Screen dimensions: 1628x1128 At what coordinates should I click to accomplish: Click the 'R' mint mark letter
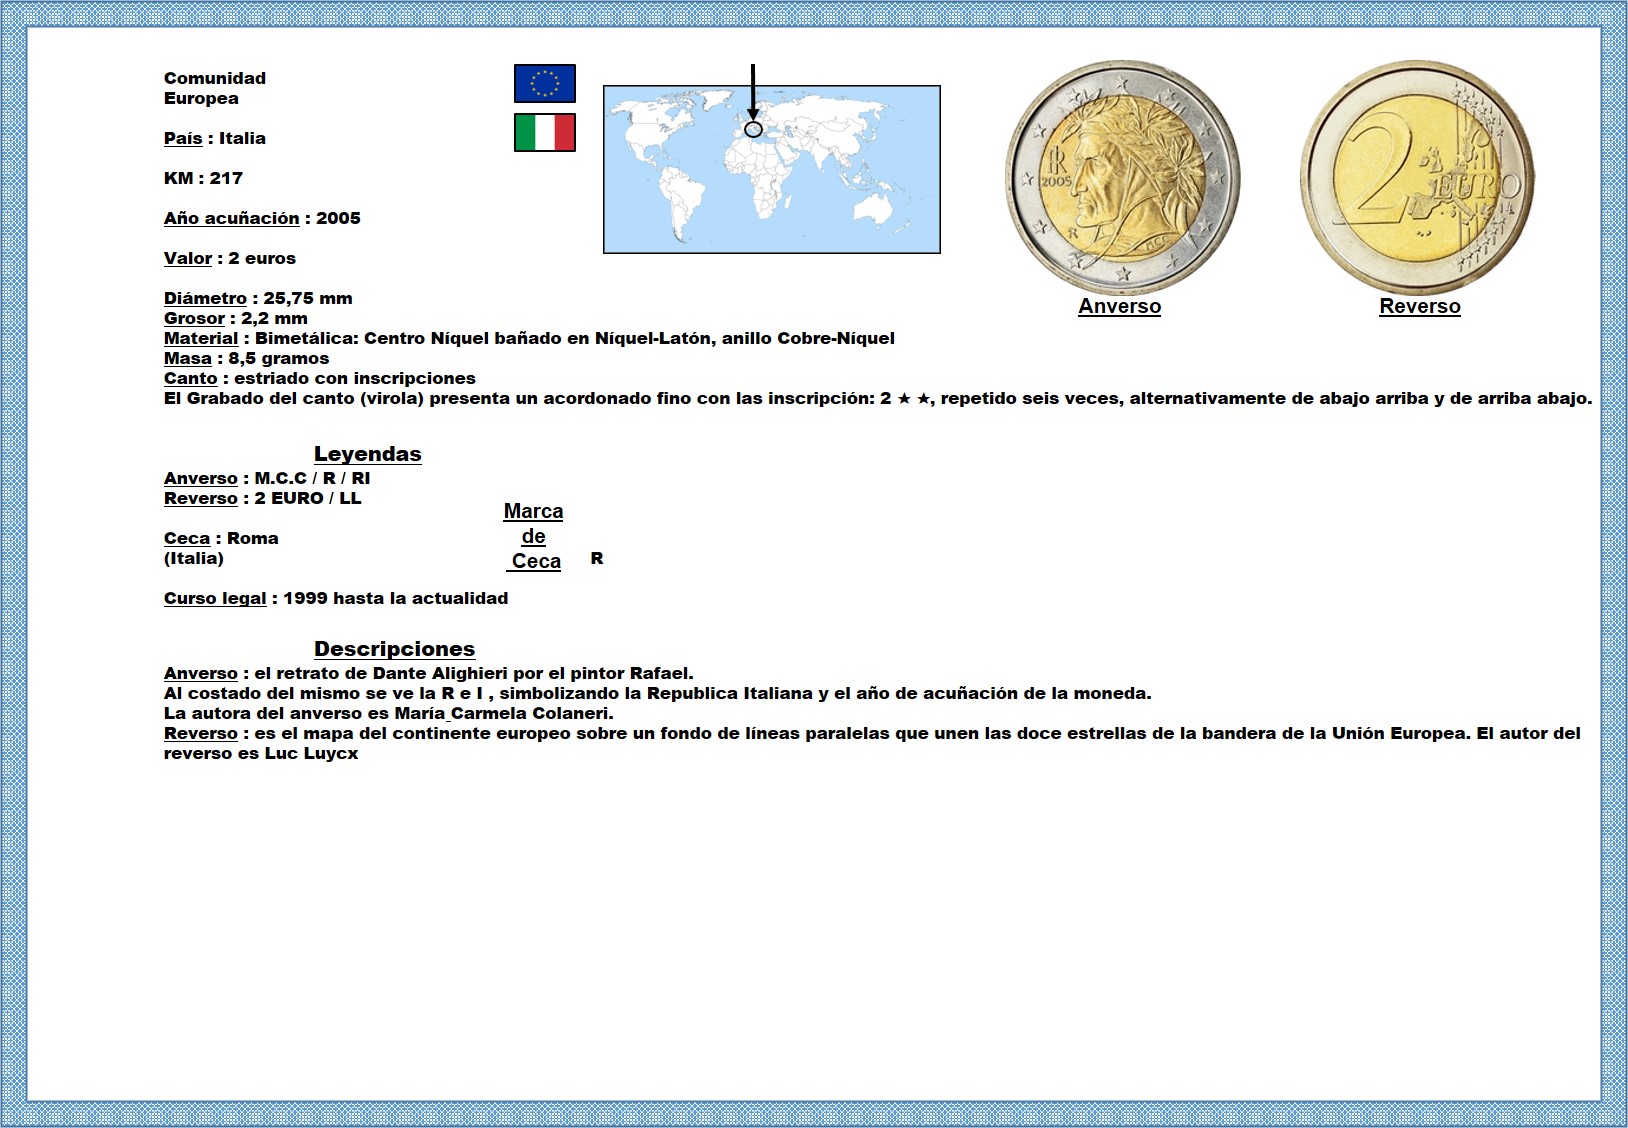pos(597,558)
